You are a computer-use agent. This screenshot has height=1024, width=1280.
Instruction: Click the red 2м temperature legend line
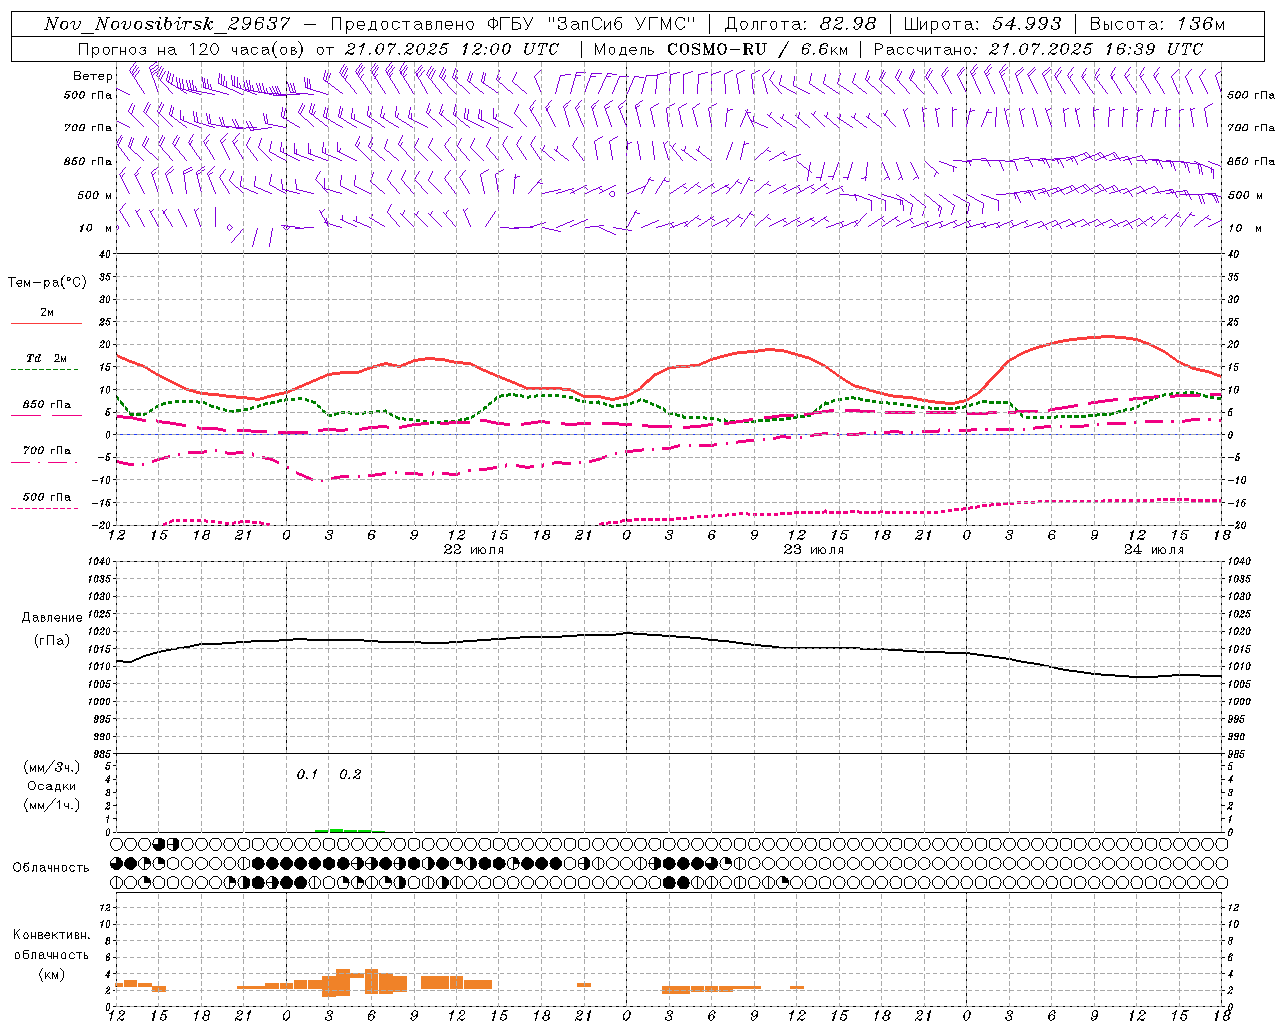pos(46,324)
